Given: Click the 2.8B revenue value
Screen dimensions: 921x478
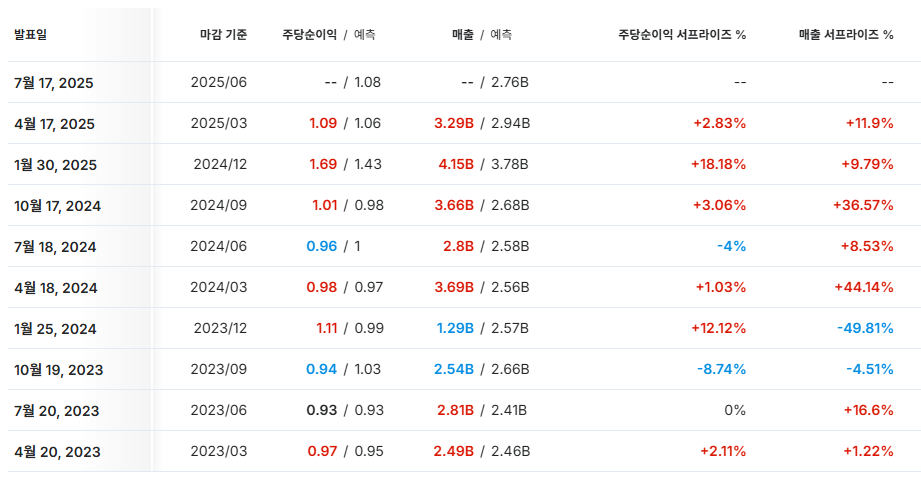Looking at the screenshot, I should [x=458, y=247].
